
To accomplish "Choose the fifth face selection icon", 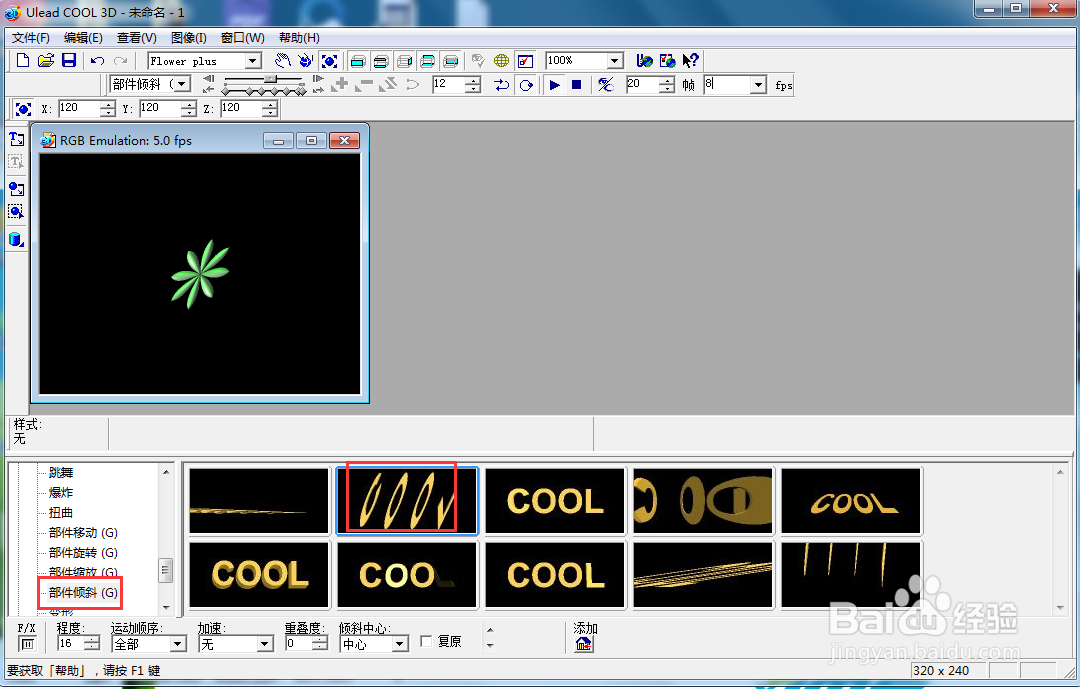I will (x=451, y=61).
